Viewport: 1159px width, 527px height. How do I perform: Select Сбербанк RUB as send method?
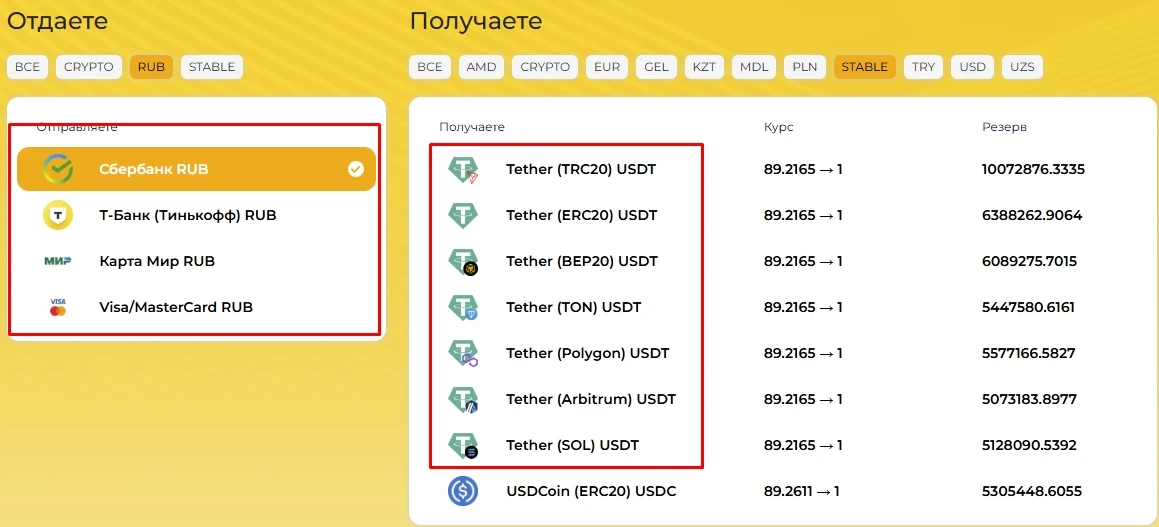[x=196, y=169]
